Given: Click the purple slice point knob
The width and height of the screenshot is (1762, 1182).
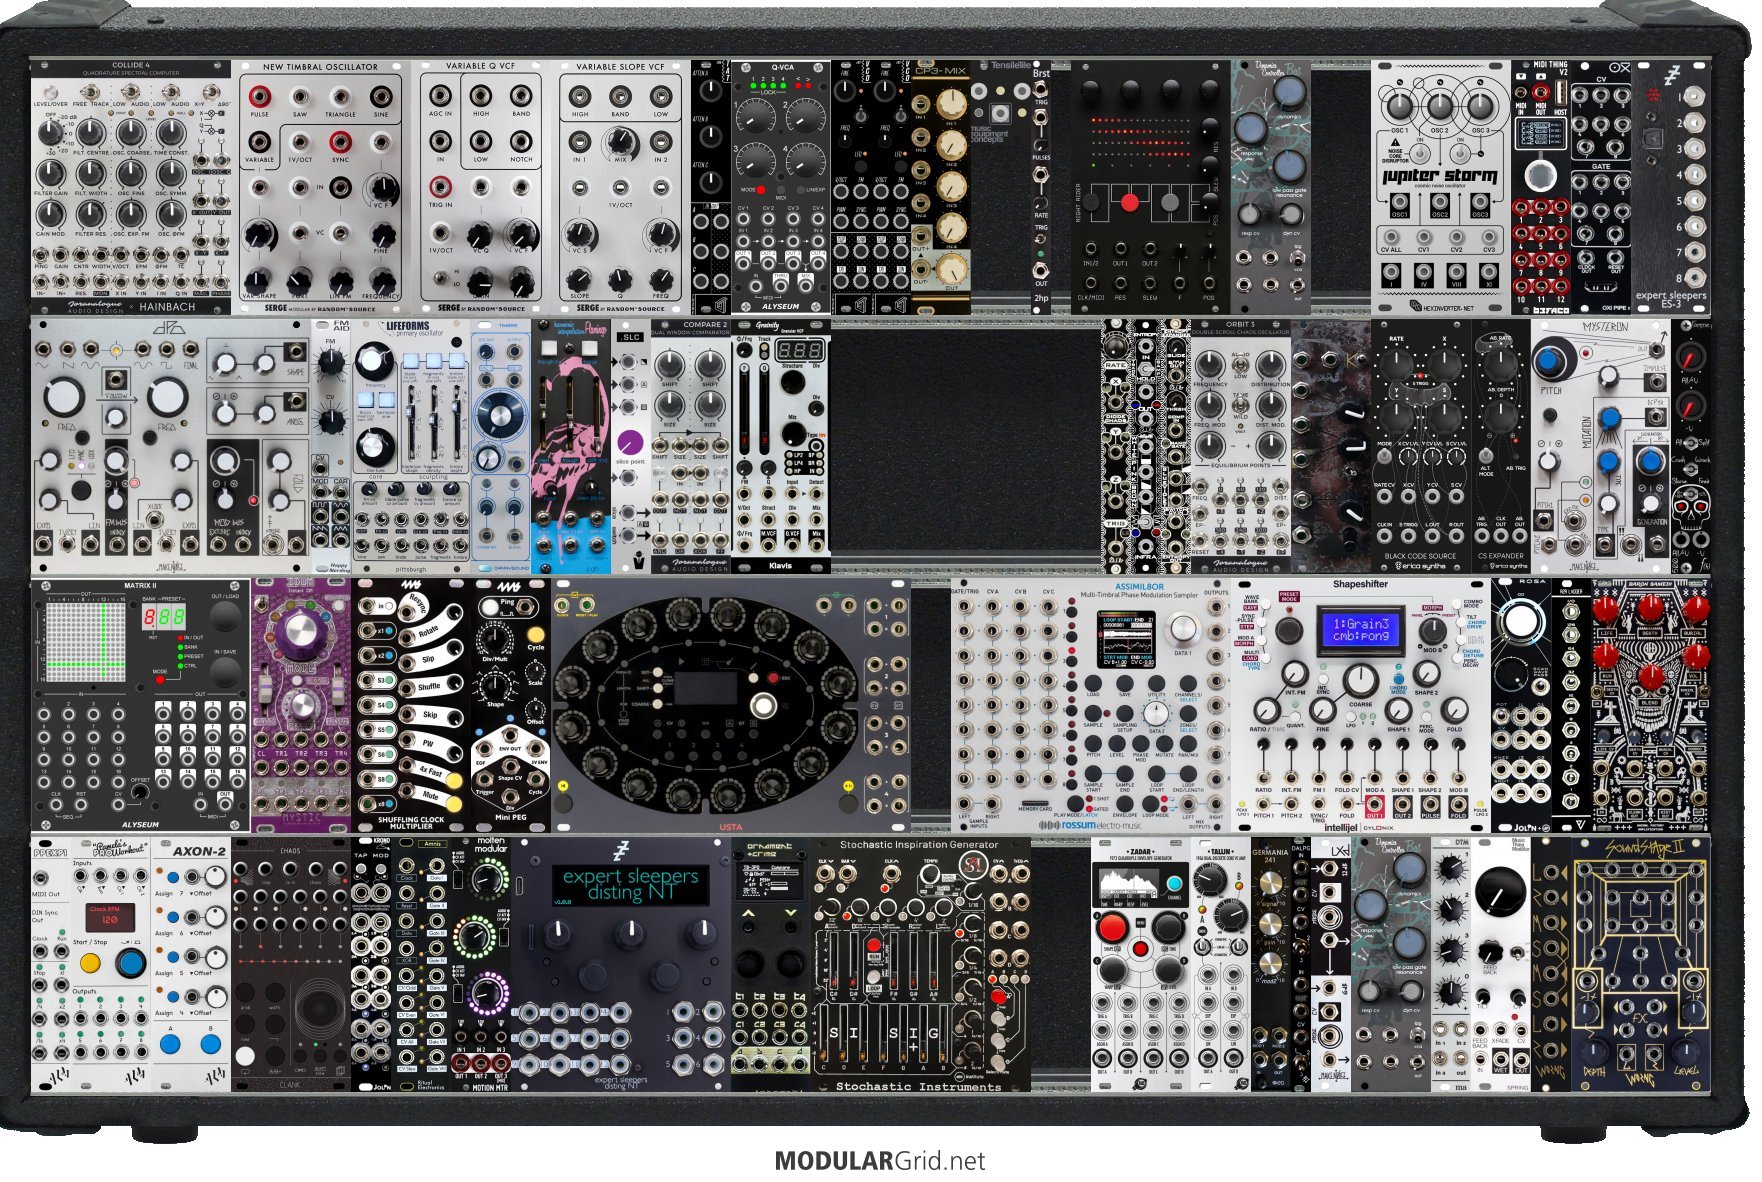Looking at the screenshot, I should [x=630, y=442].
